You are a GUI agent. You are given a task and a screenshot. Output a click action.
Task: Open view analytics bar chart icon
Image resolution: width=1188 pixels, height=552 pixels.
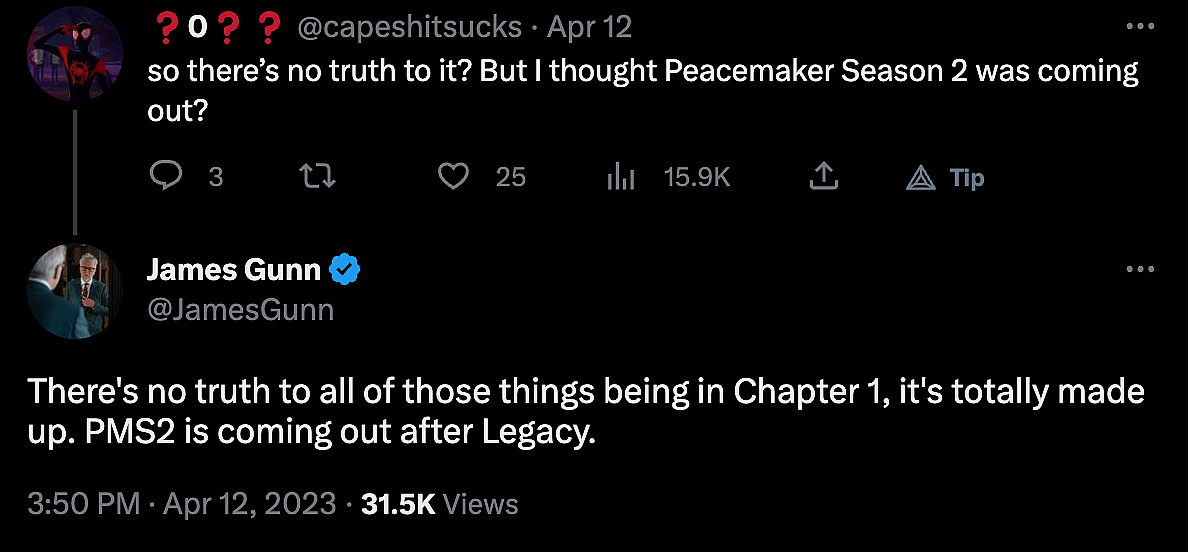pos(621,178)
